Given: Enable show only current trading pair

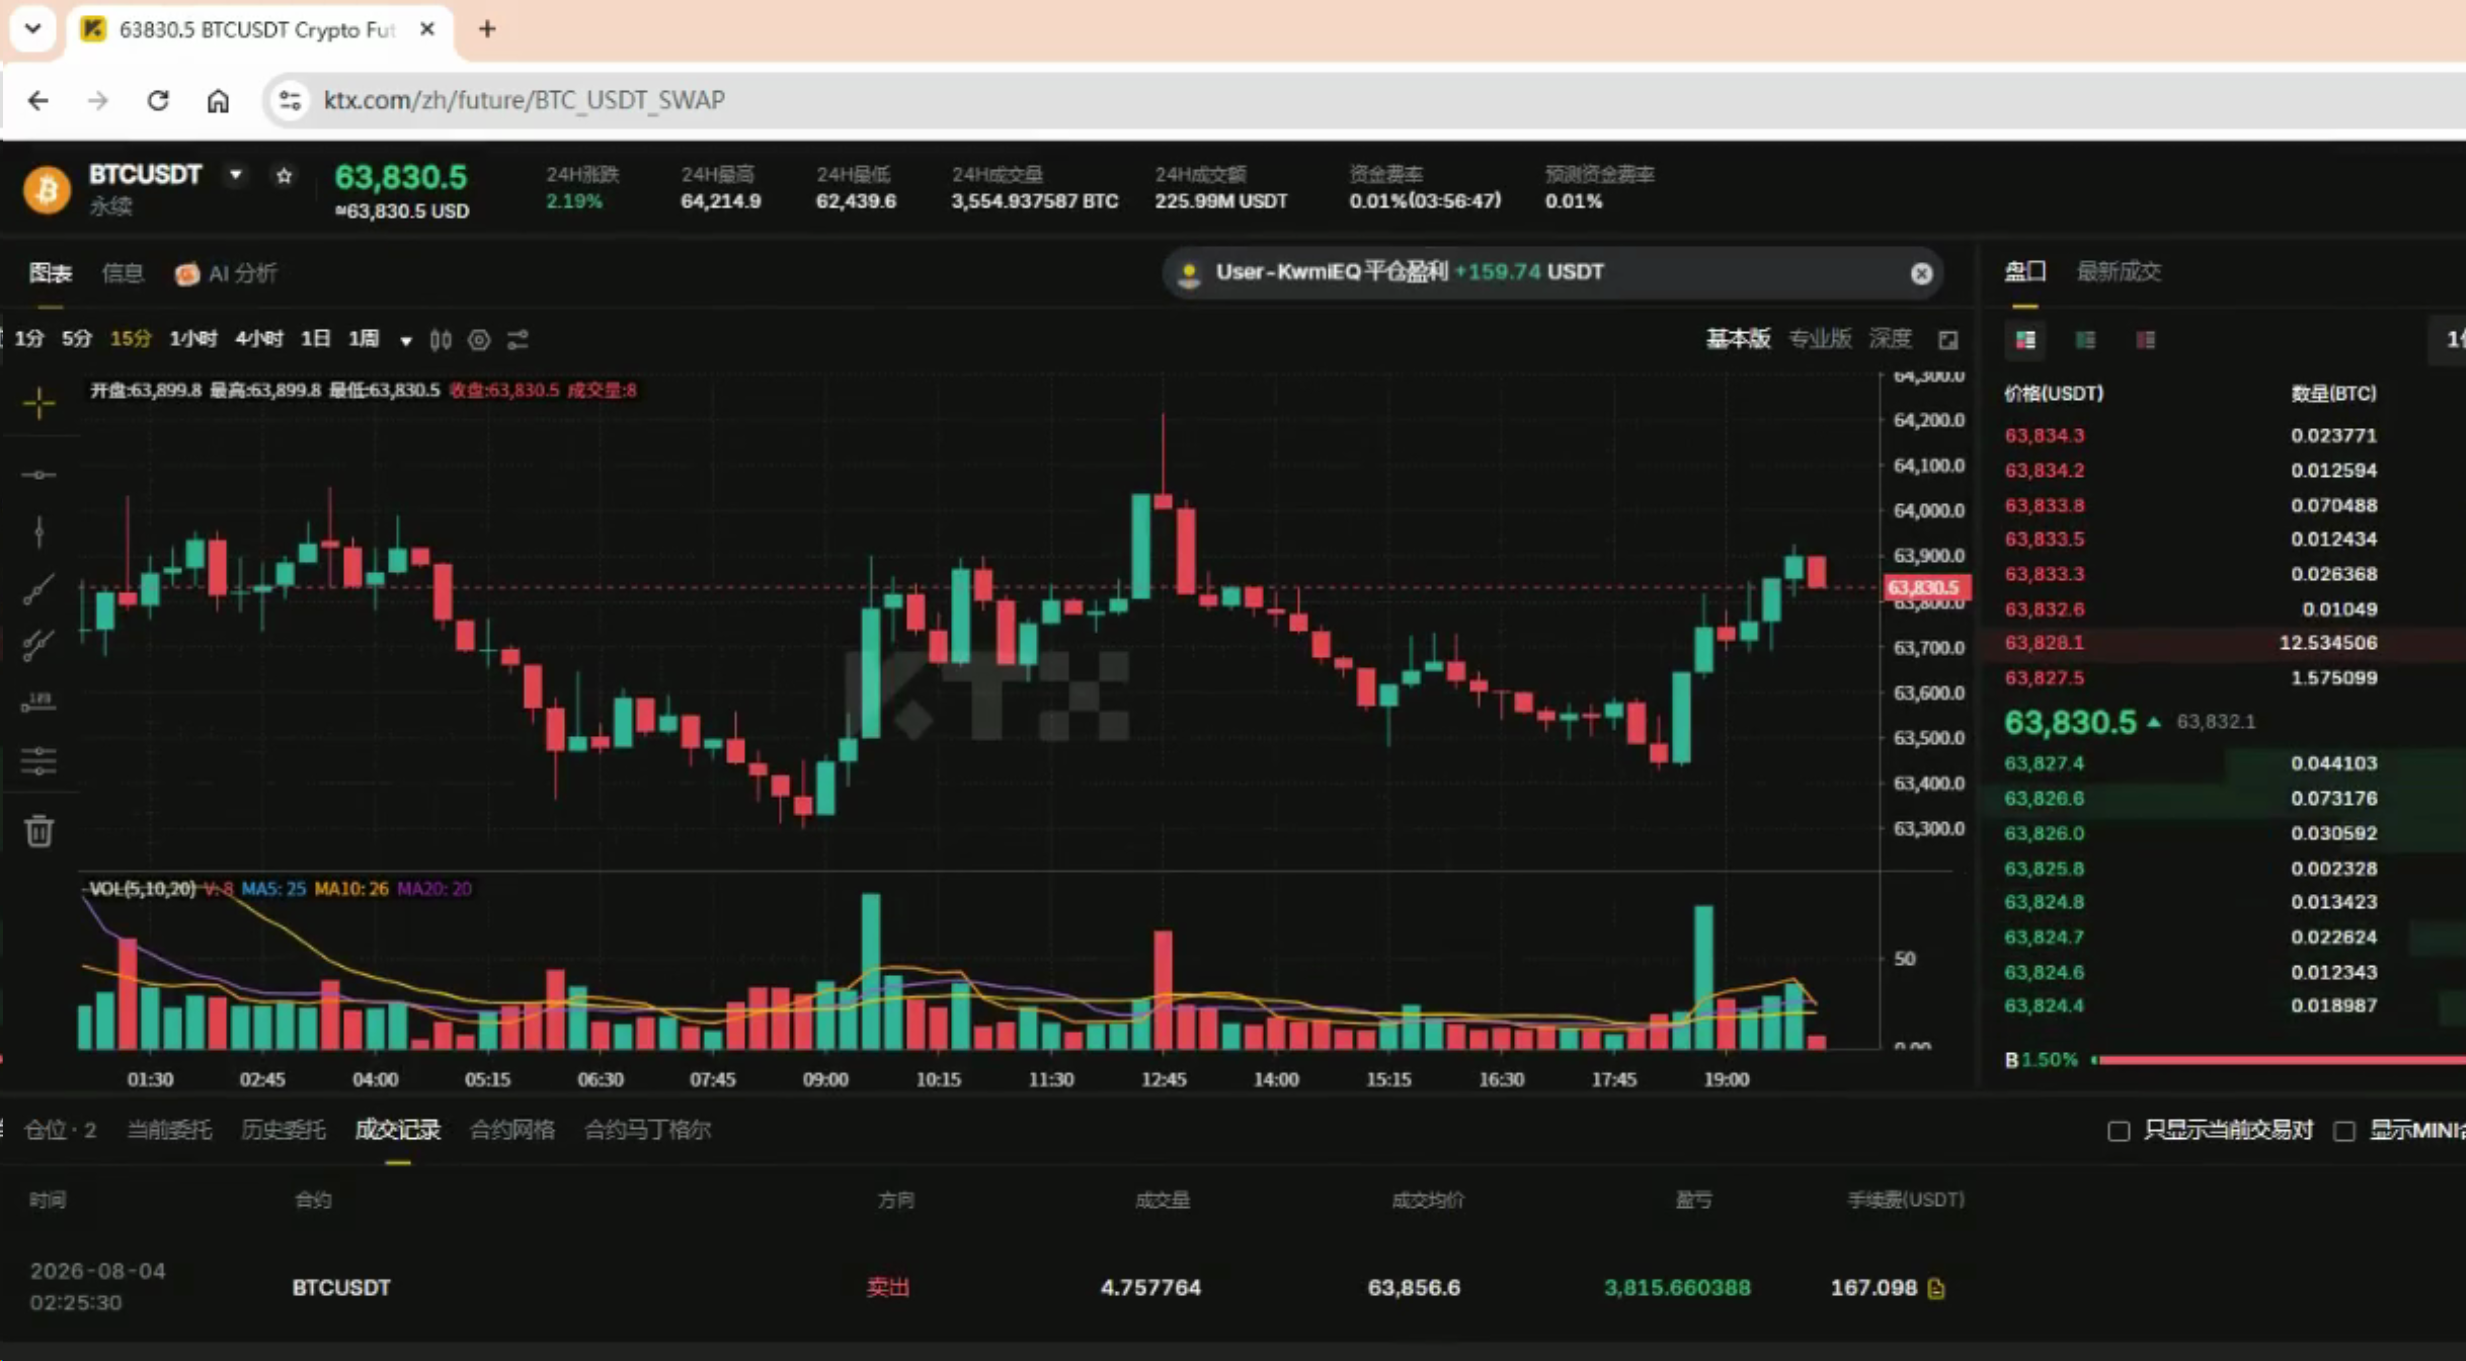Looking at the screenshot, I should (x=2118, y=1131).
